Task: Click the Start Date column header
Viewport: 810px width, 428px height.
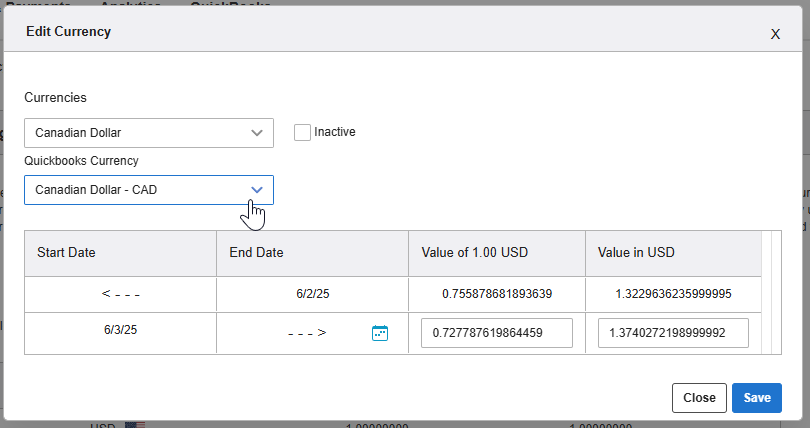Action: pos(120,253)
